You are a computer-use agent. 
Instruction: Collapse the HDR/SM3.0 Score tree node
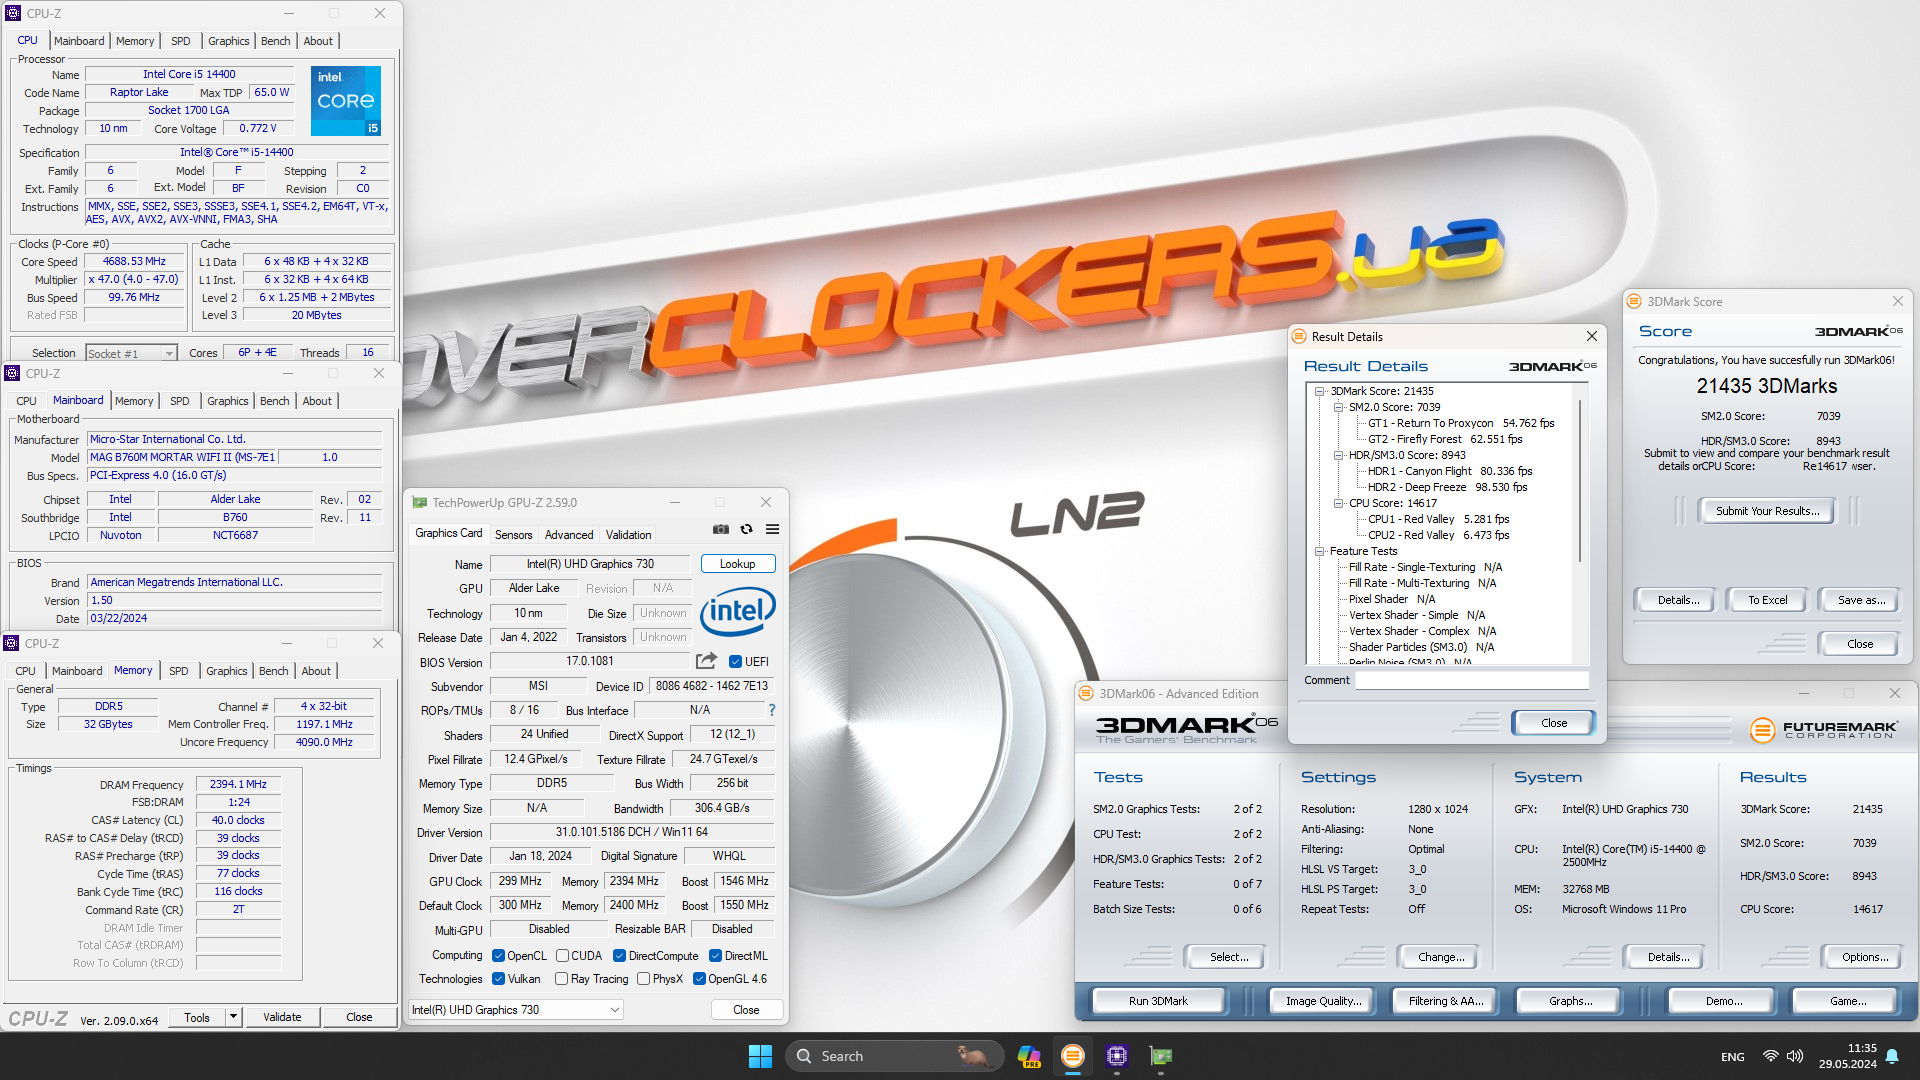[x=1338, y=455]
